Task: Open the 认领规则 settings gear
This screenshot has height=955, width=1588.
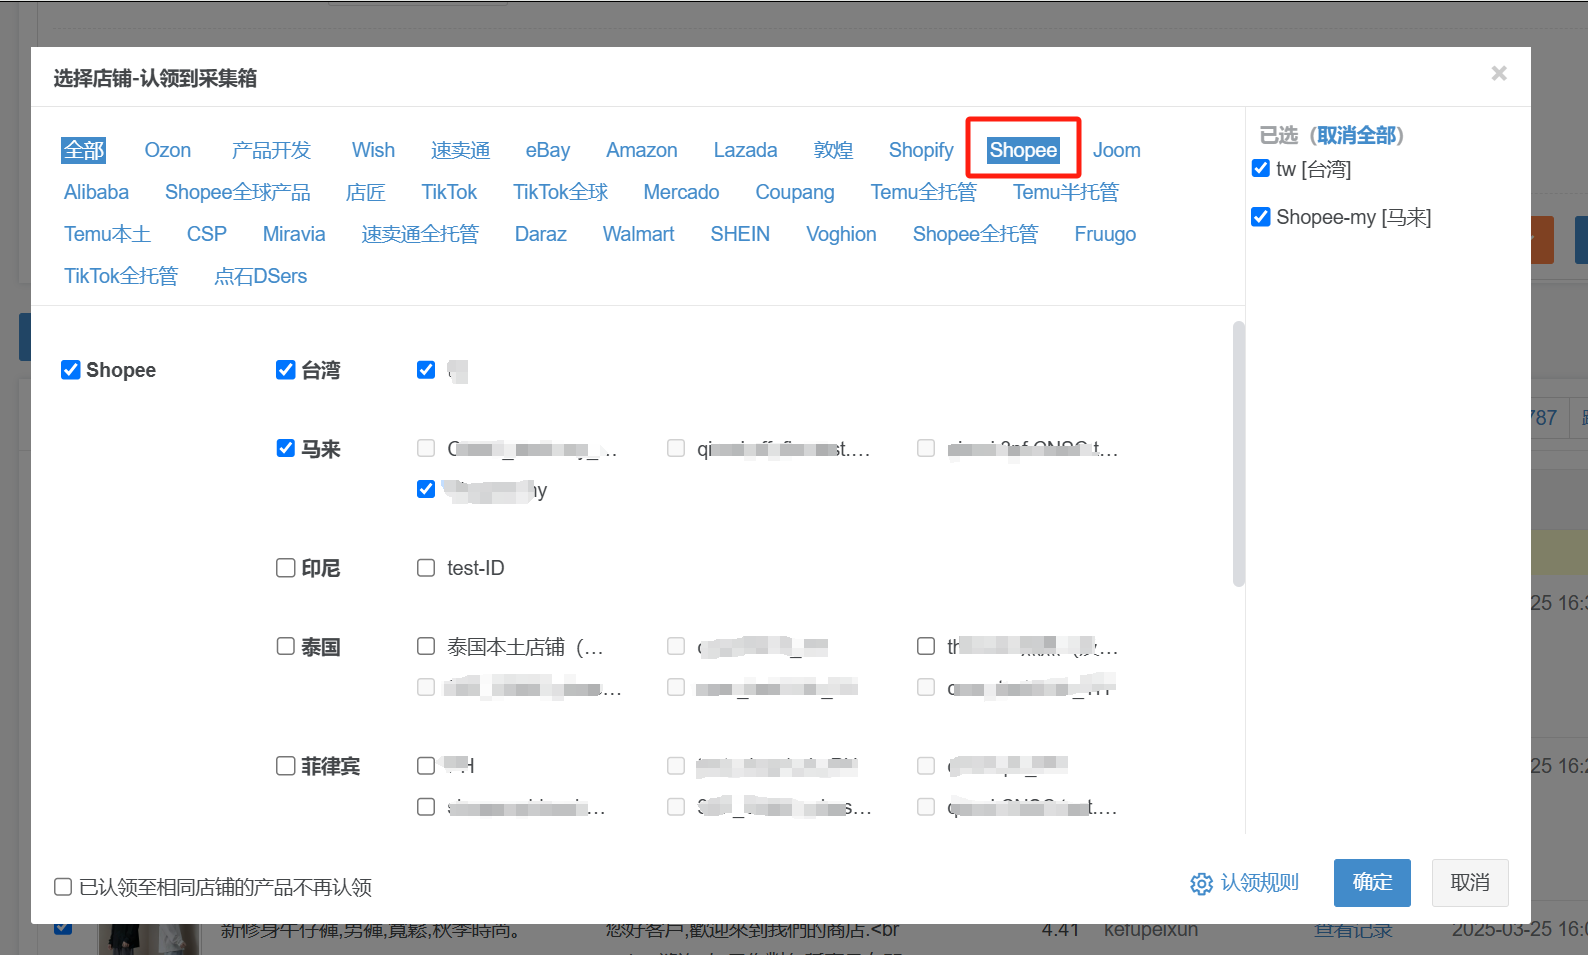Action: pyautogui.click(x=1201, y=884)
